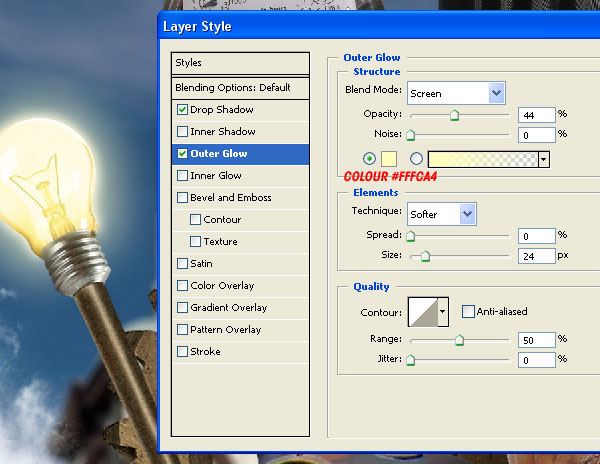Open the gradient picker dropdown arrow
Viewport: 600px width, 464px height.
(544, 159)
